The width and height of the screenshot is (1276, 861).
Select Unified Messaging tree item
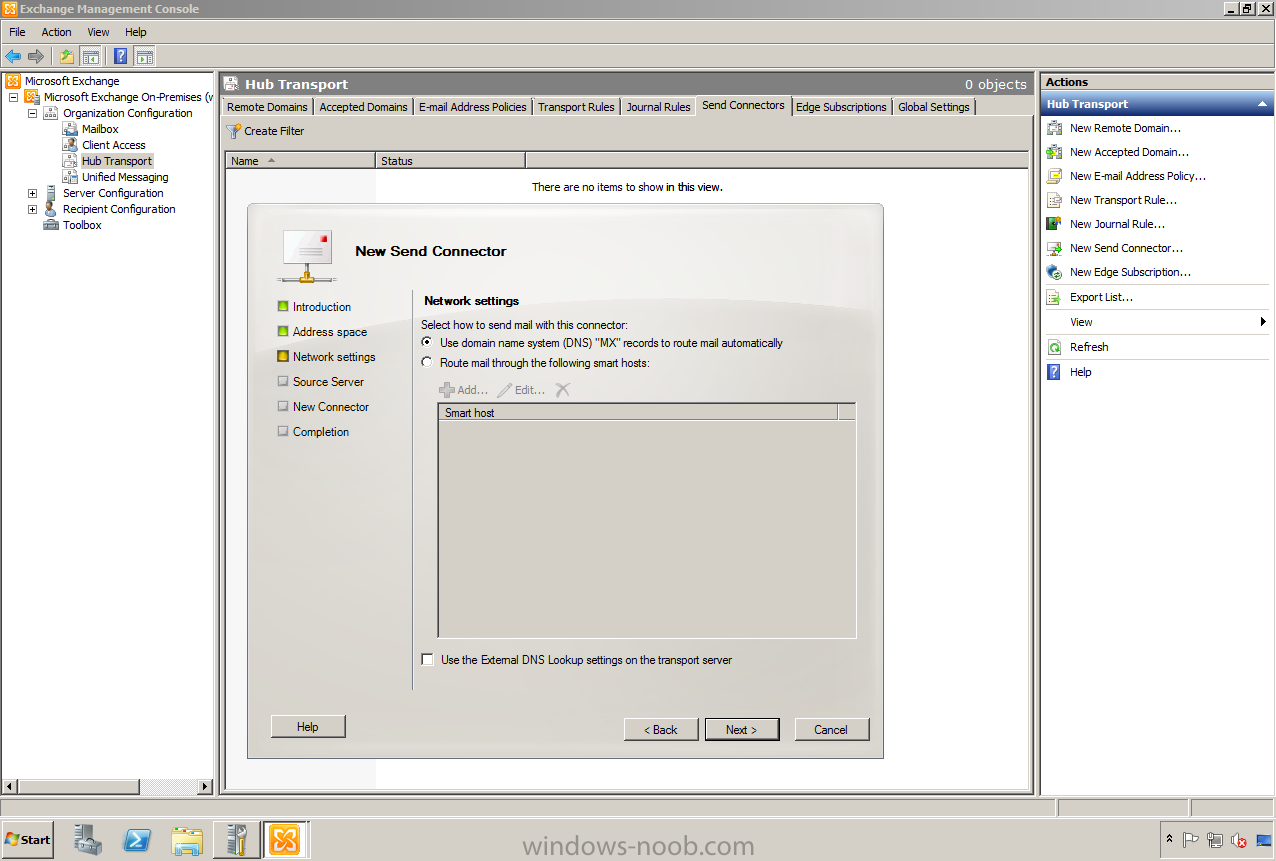click(x=125, y=177)
